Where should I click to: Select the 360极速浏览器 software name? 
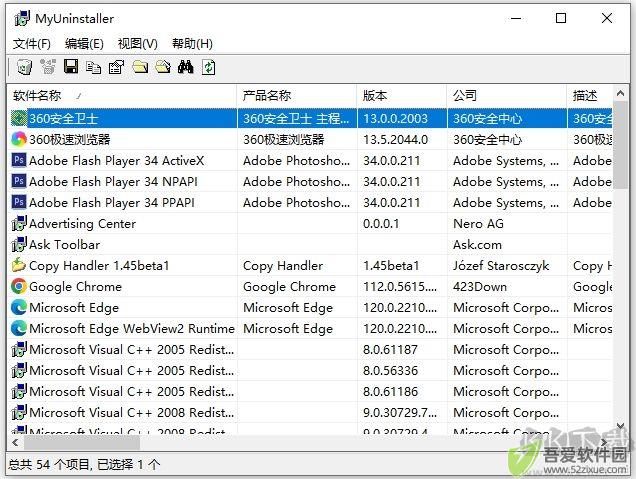tap(70, 140)
